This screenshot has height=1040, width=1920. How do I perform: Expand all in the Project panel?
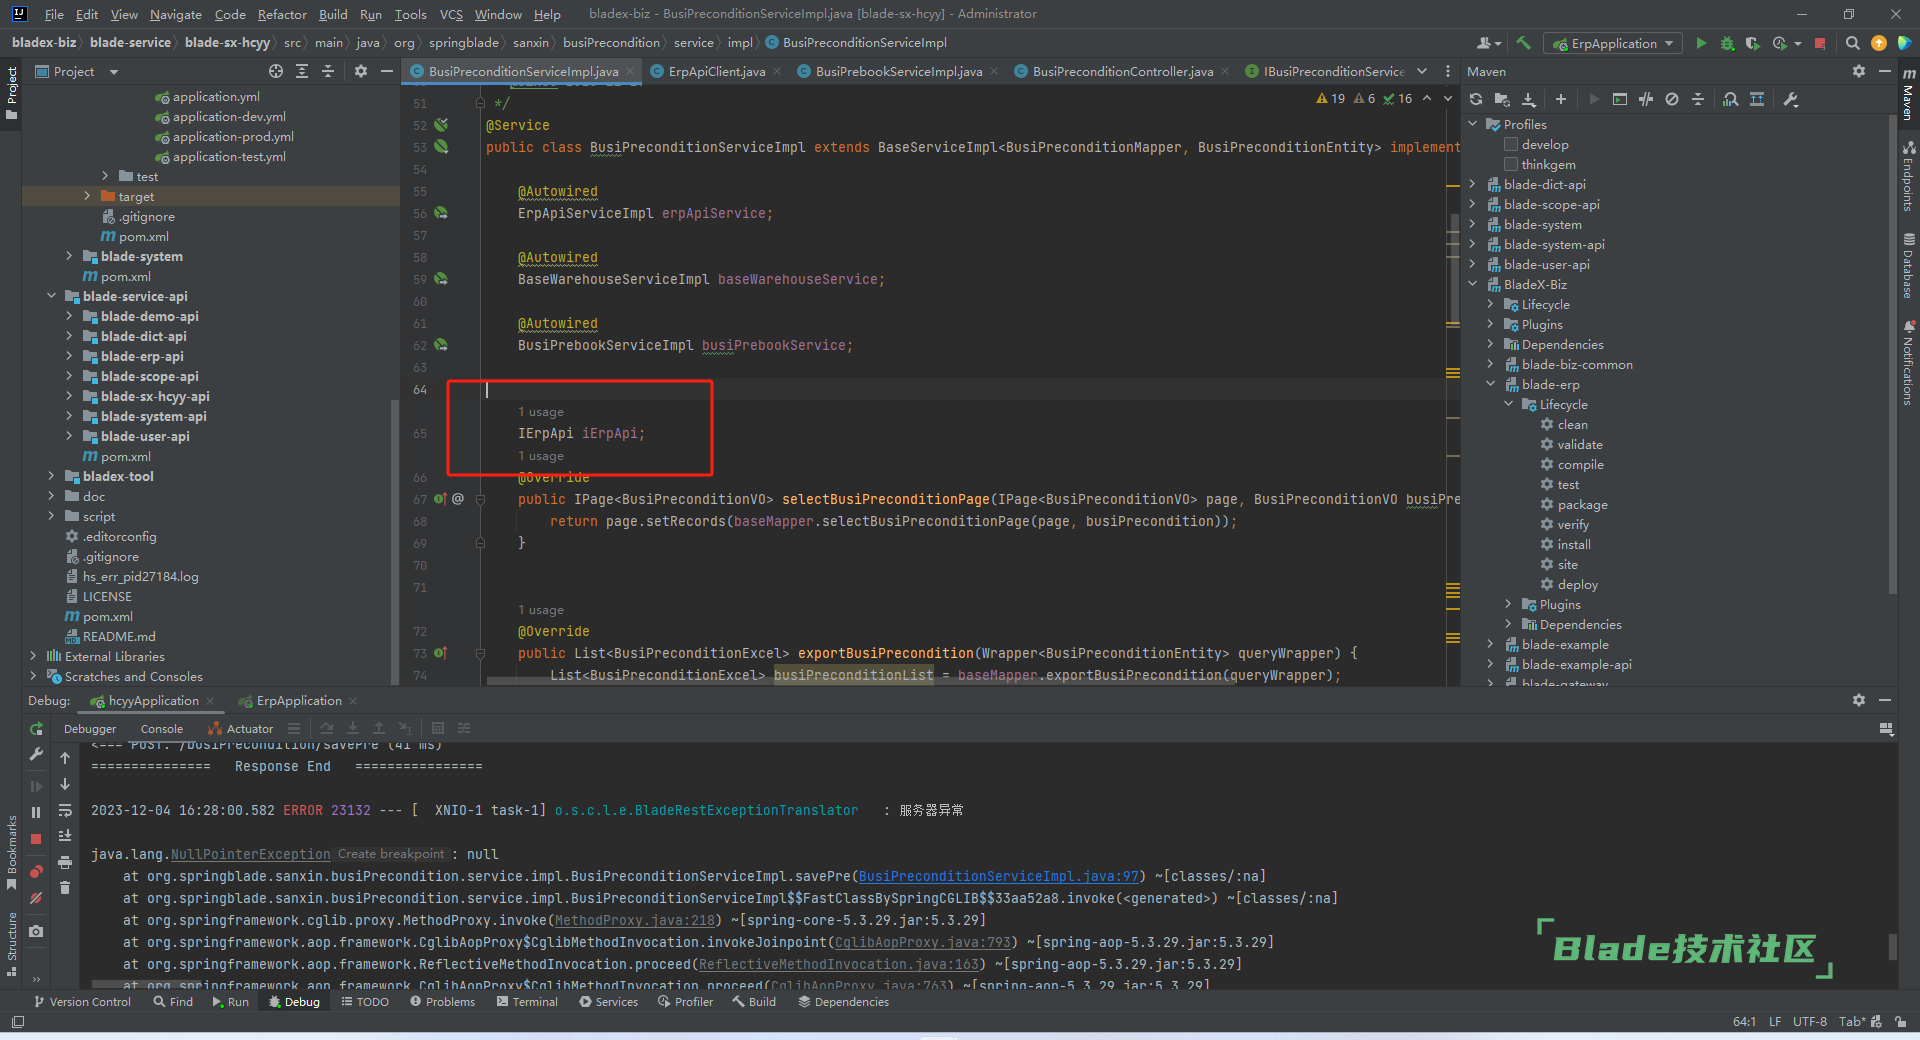coord(302,71)
